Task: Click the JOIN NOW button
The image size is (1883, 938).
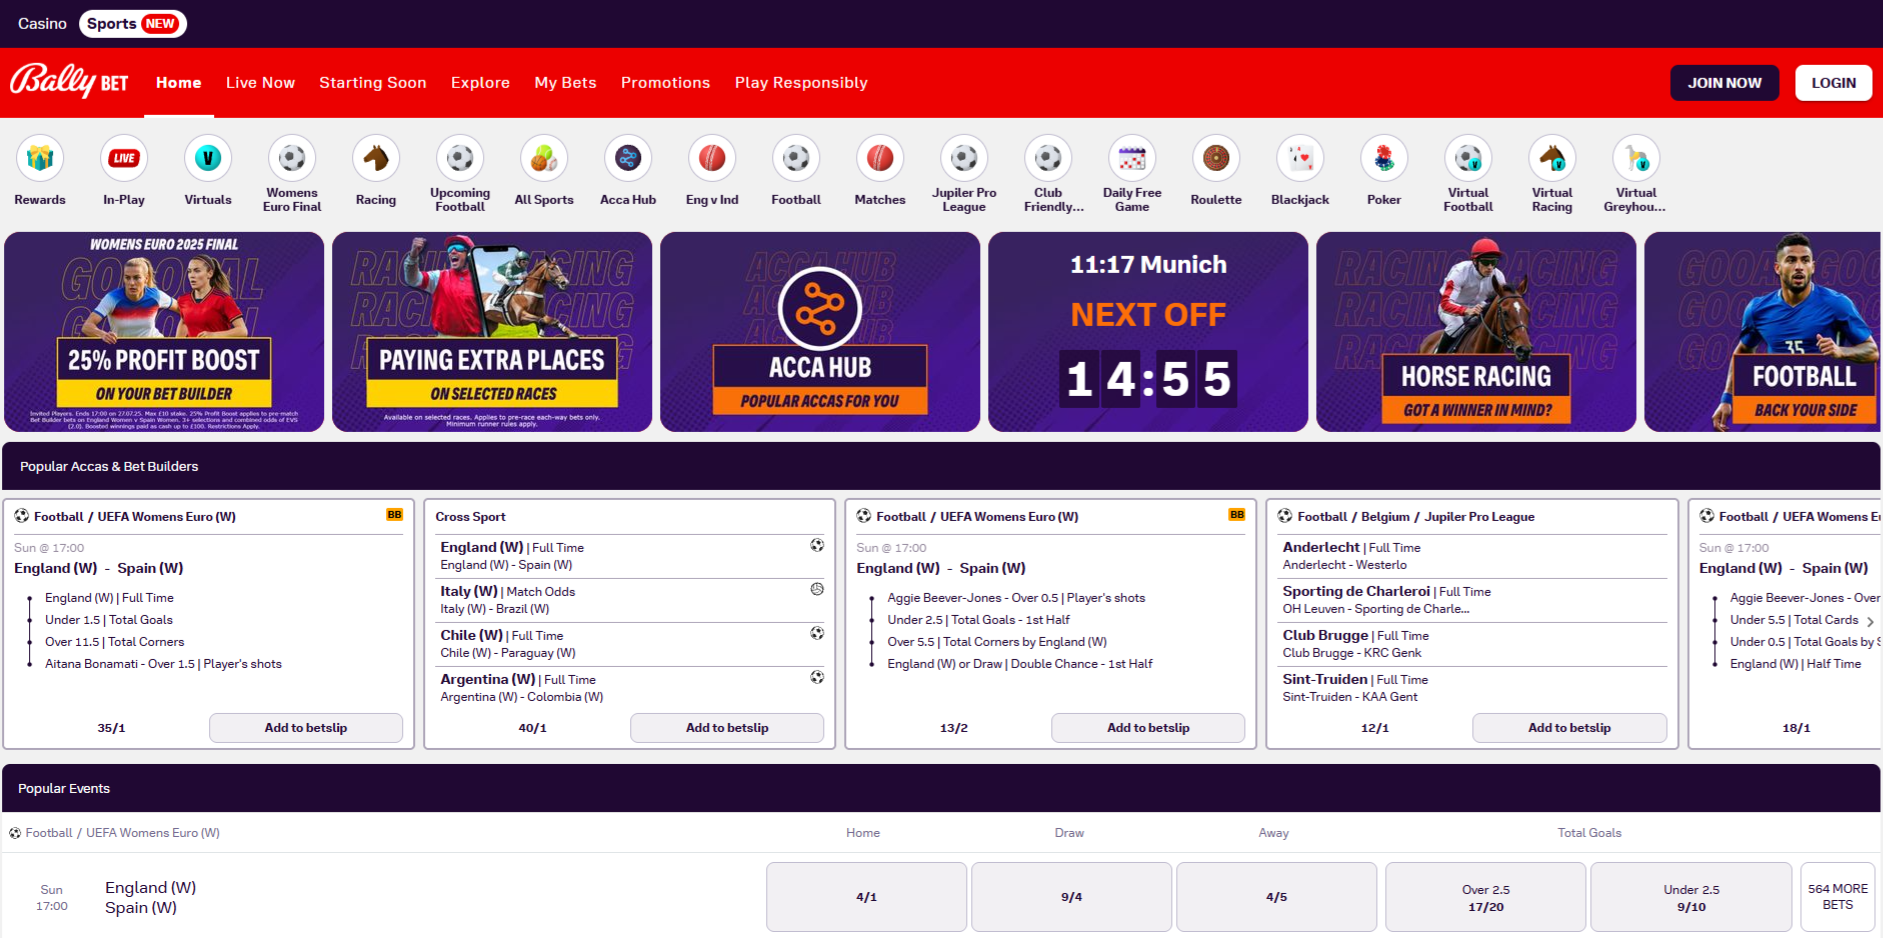Action: 1724,83
